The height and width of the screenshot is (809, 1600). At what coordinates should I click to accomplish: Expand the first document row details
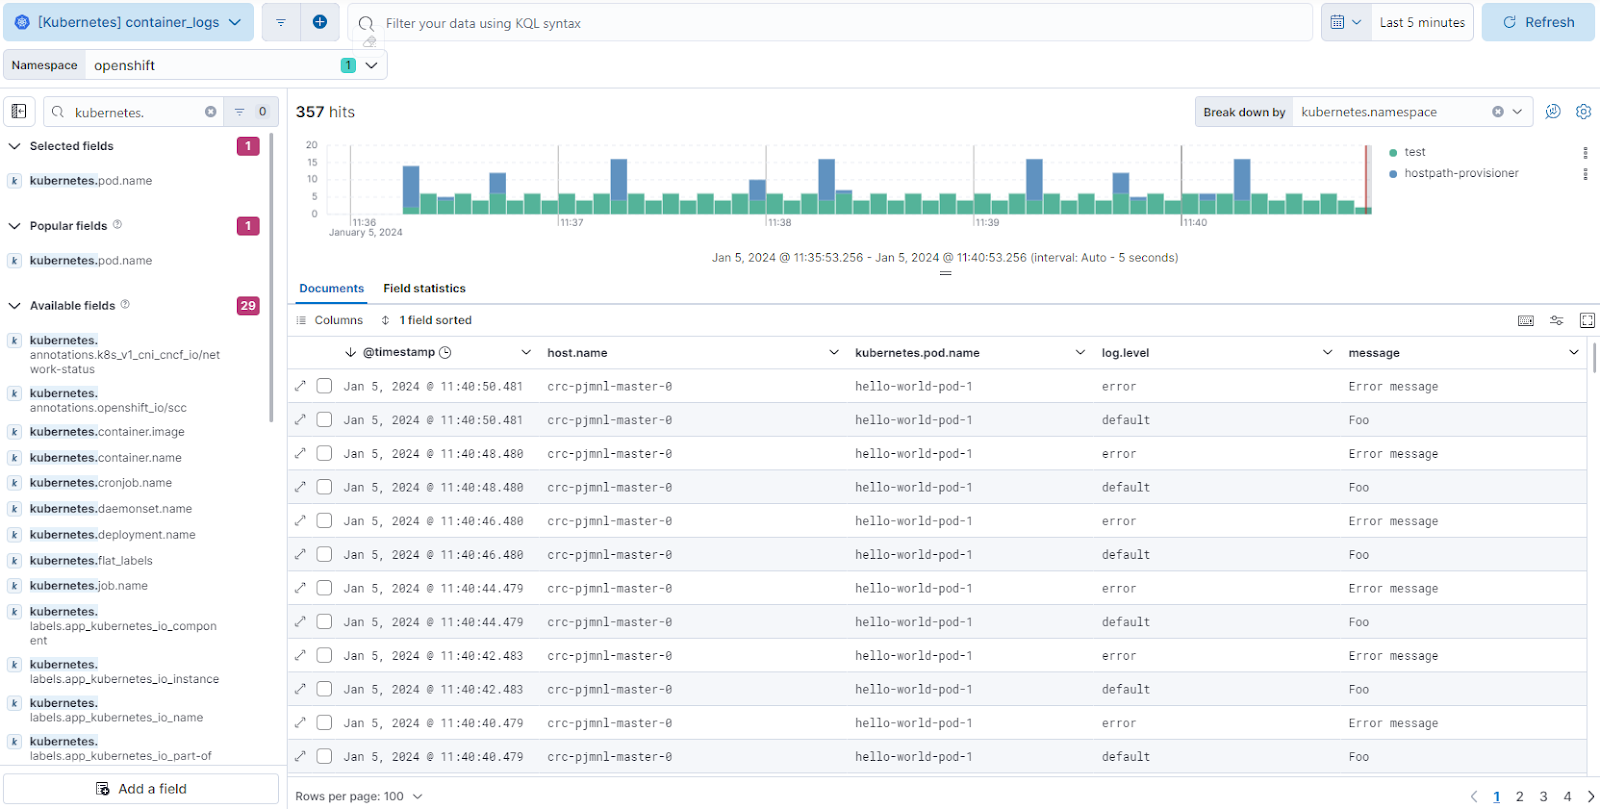click(300, 386)
